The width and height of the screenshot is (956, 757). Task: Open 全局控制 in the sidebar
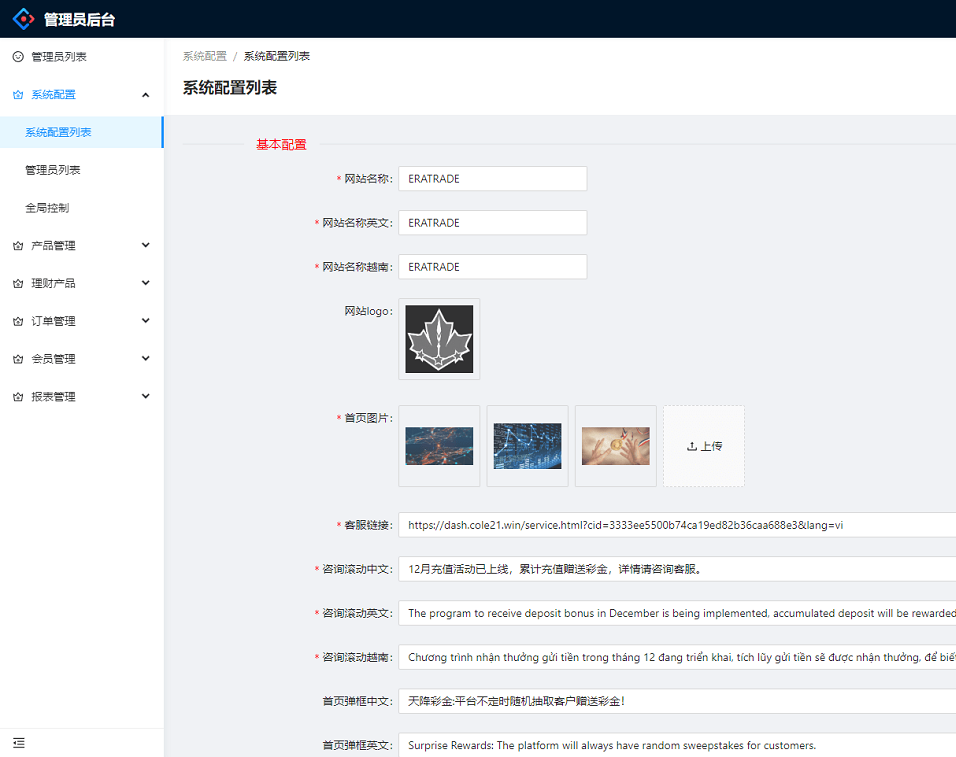pyautogui.click(x=47, y=208)
